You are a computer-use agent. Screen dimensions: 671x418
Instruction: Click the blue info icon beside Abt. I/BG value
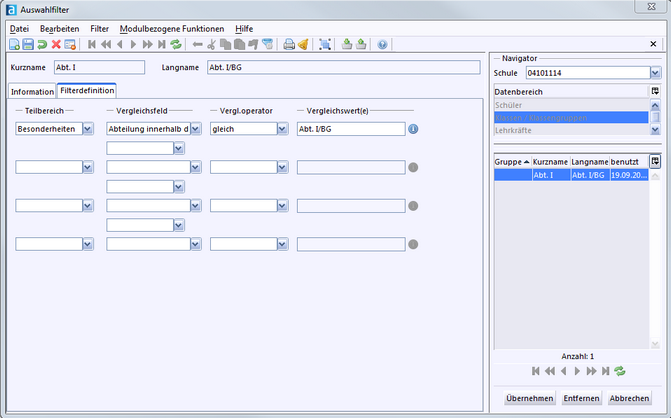click(x=412, y=129)
